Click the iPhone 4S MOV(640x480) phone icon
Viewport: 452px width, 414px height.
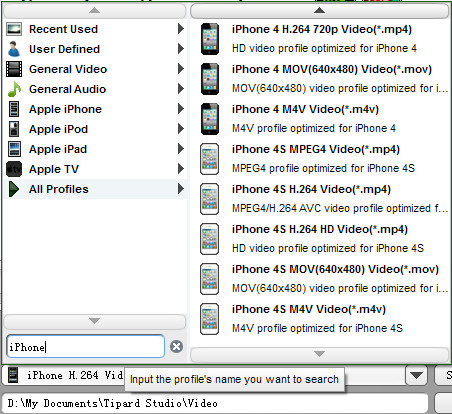(209, 279)
